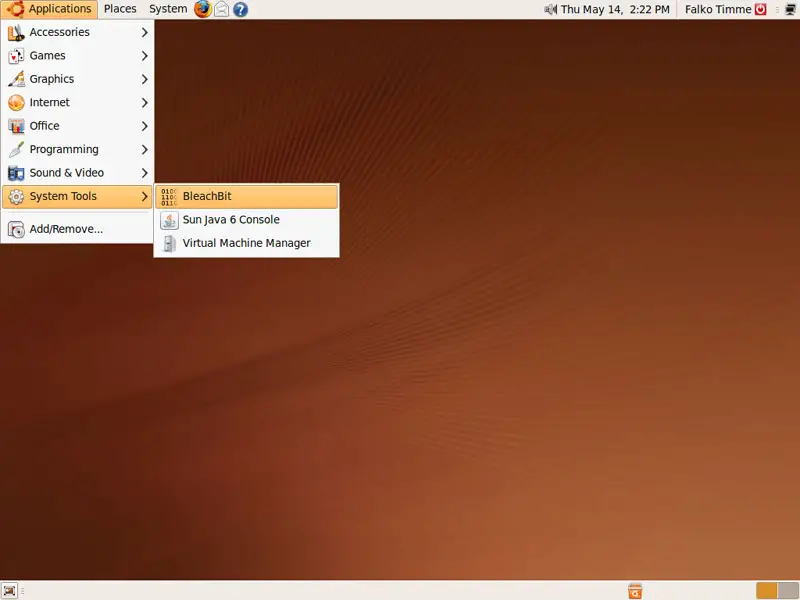This screenshot has width=800, height=600.
Task: Open the Applications menu
Action: pos(49,9)
